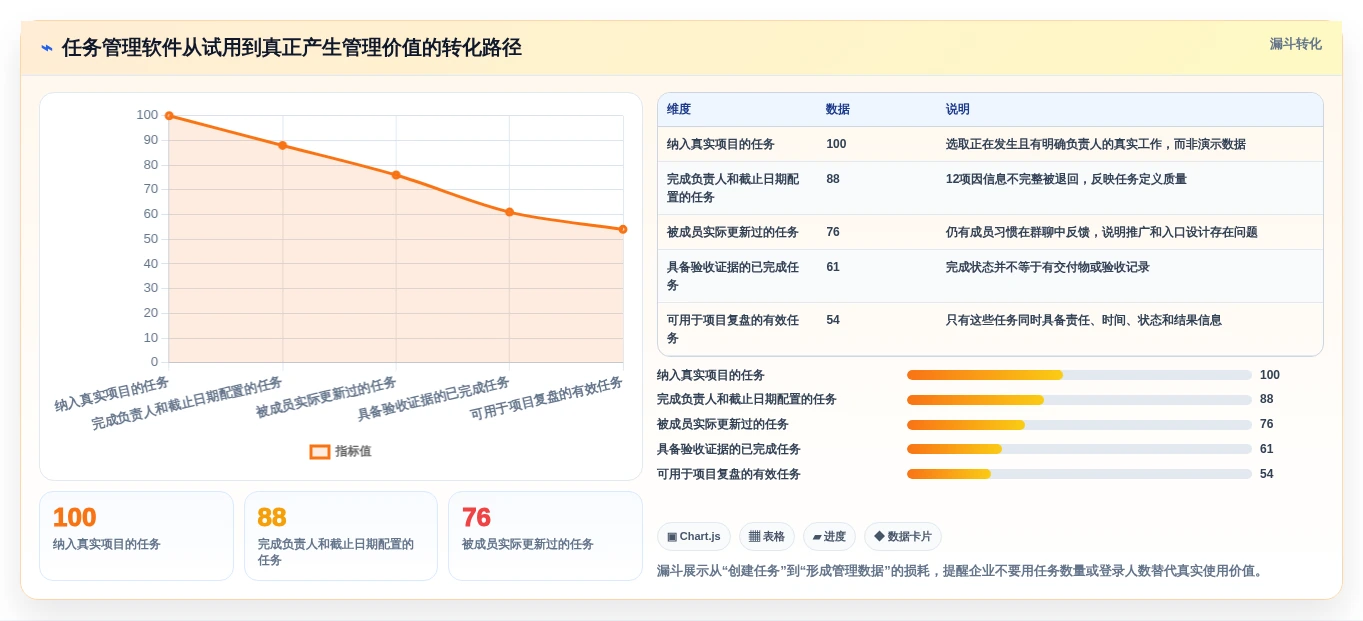This screenshot has width=1363, height=621.
Task: Click the progress bar for 纳入真实项目的任务
Action: click(1079, 375)
